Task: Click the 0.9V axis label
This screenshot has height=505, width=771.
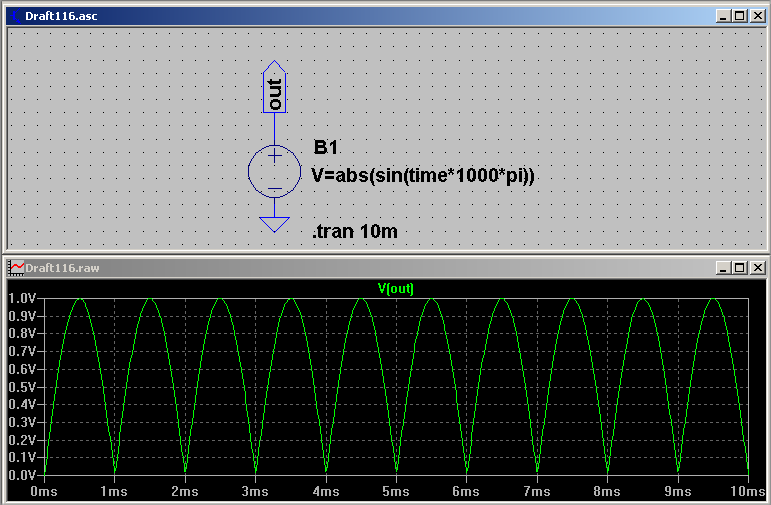Action: pyautogui.click(x=22, y=316)
